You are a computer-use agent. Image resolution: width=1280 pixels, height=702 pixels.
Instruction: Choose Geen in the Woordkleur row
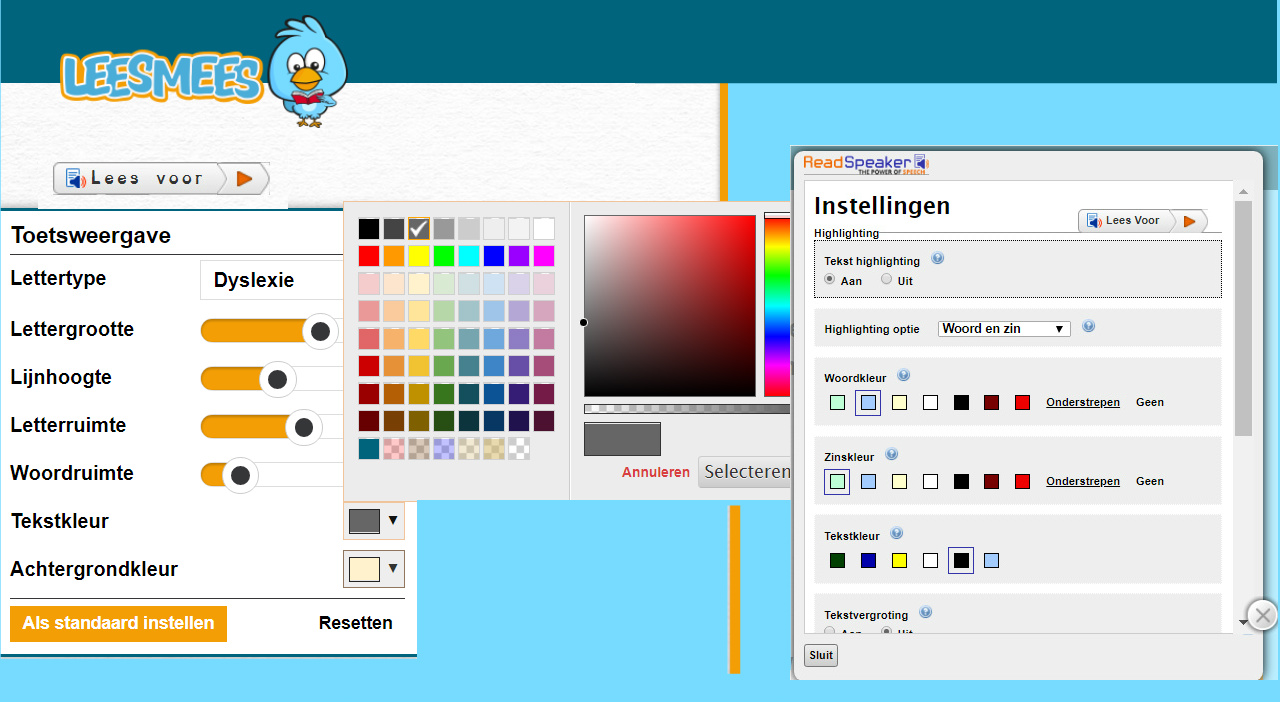tap(1150, 403)
